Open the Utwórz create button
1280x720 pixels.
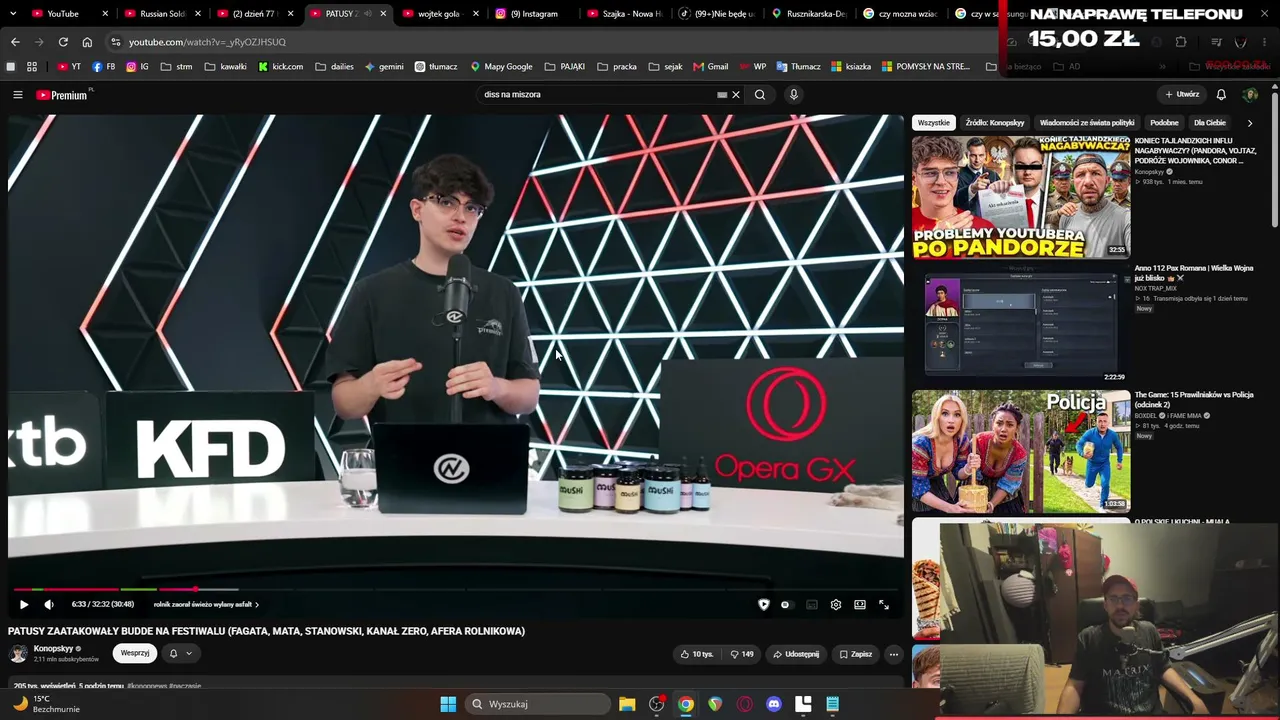point(1182,95)
